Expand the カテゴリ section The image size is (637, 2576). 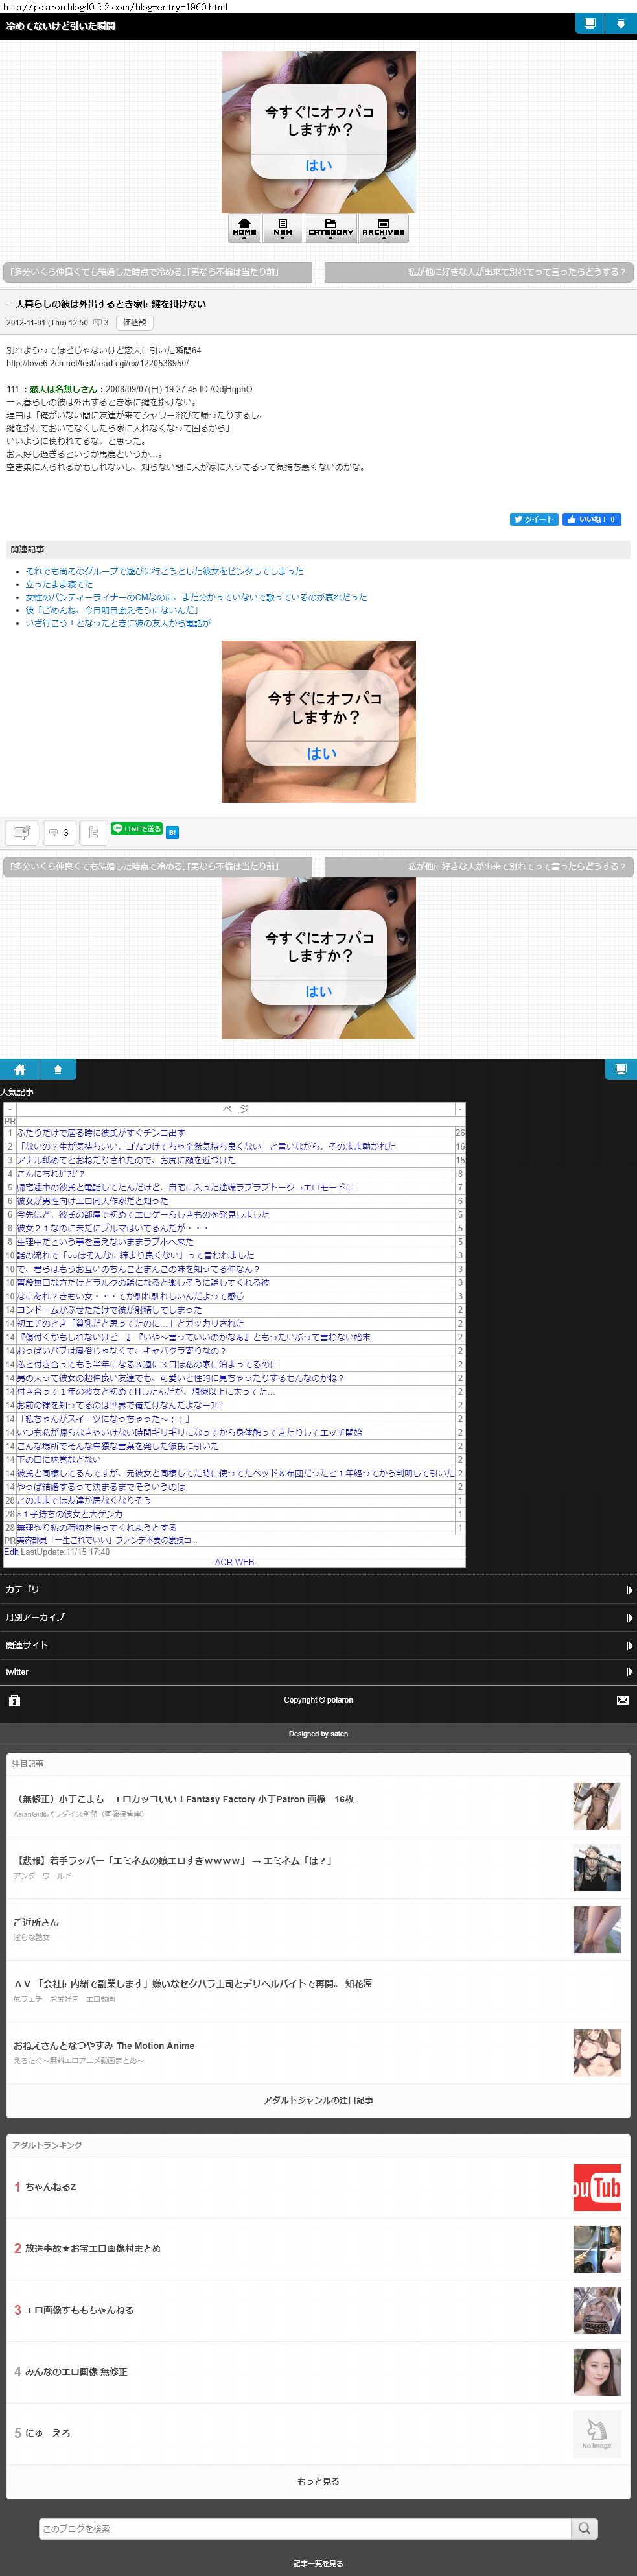click(318, 1589)
